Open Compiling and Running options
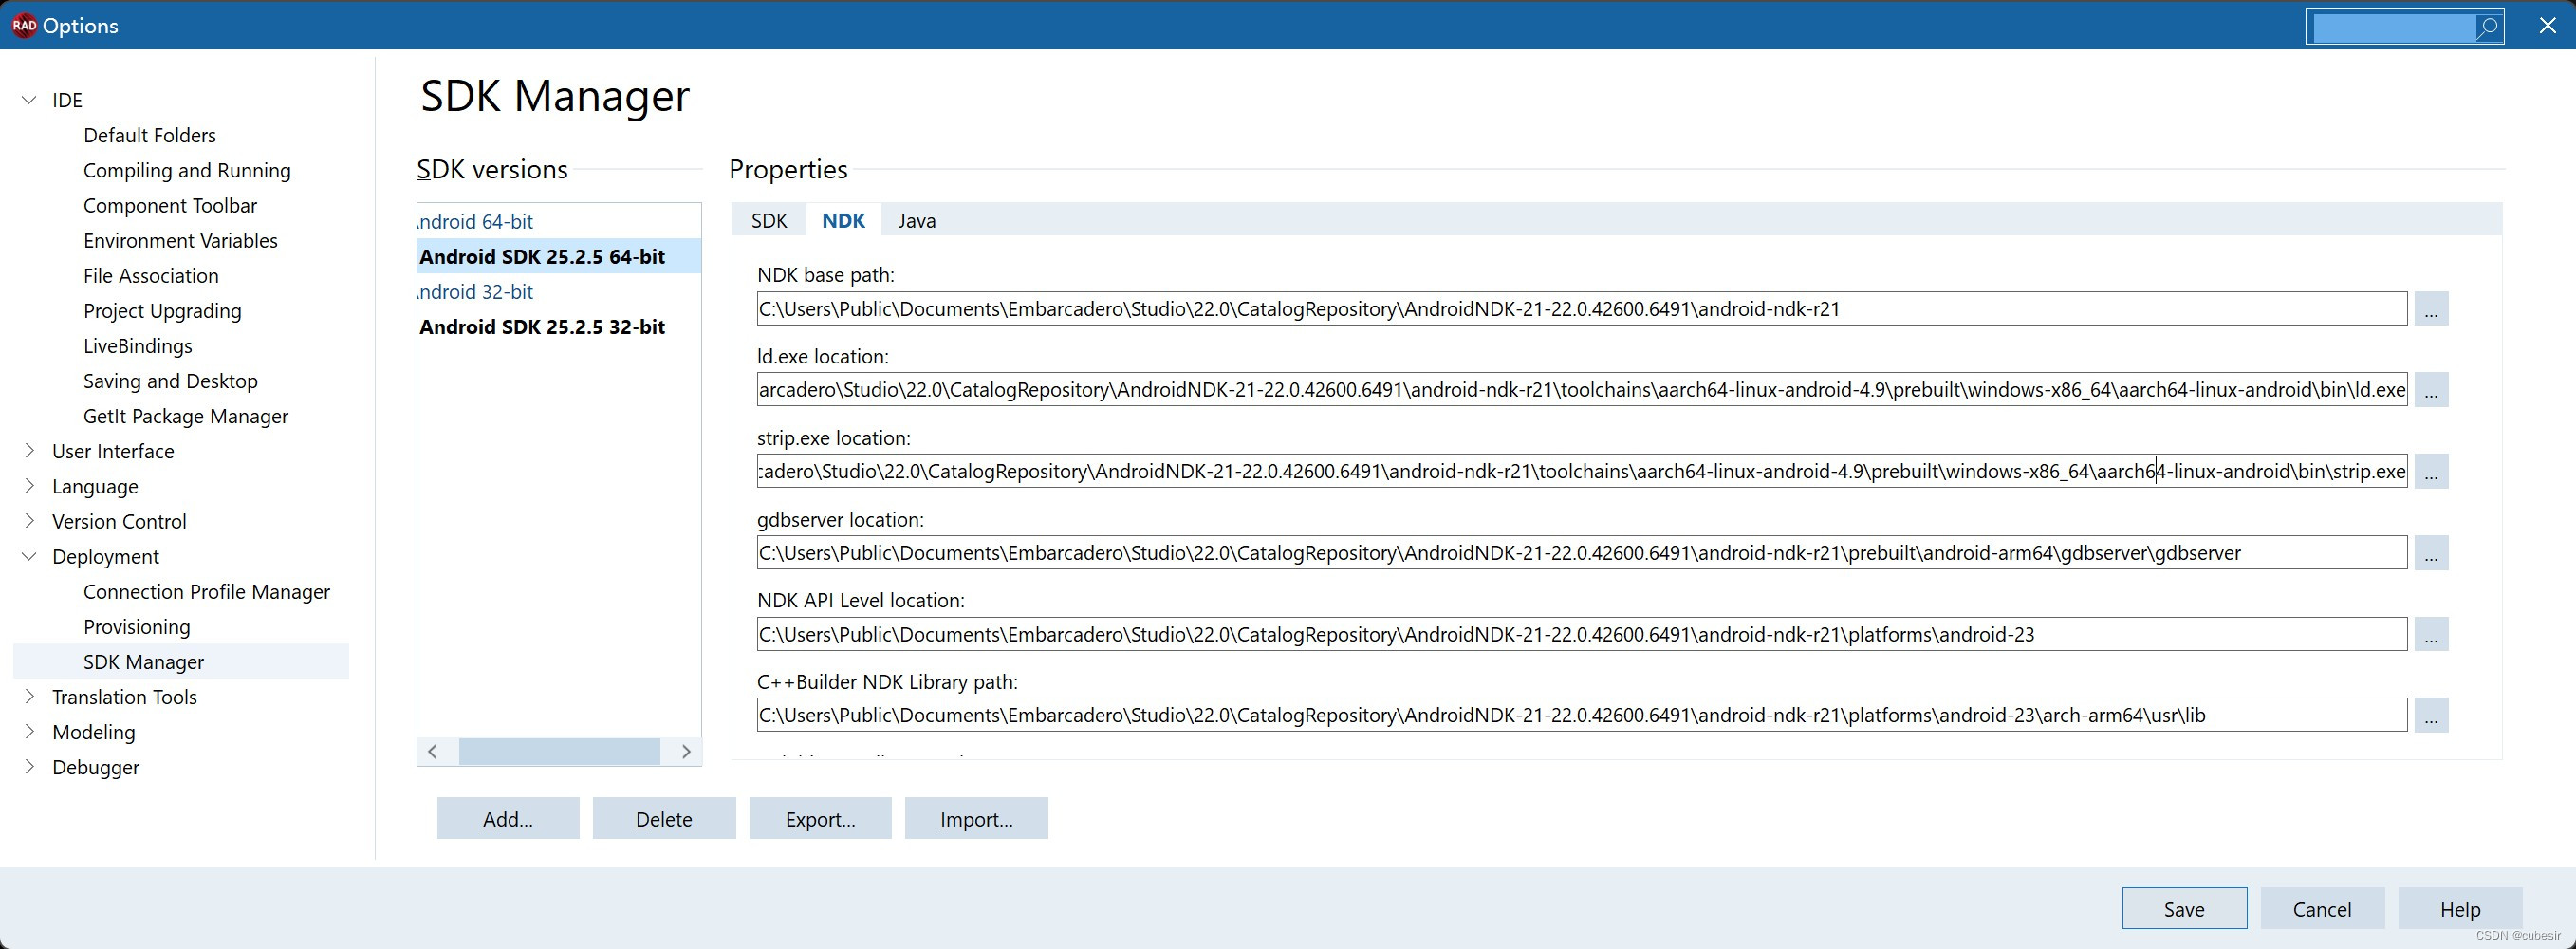Screen dimensions: 2576x949 187,170
